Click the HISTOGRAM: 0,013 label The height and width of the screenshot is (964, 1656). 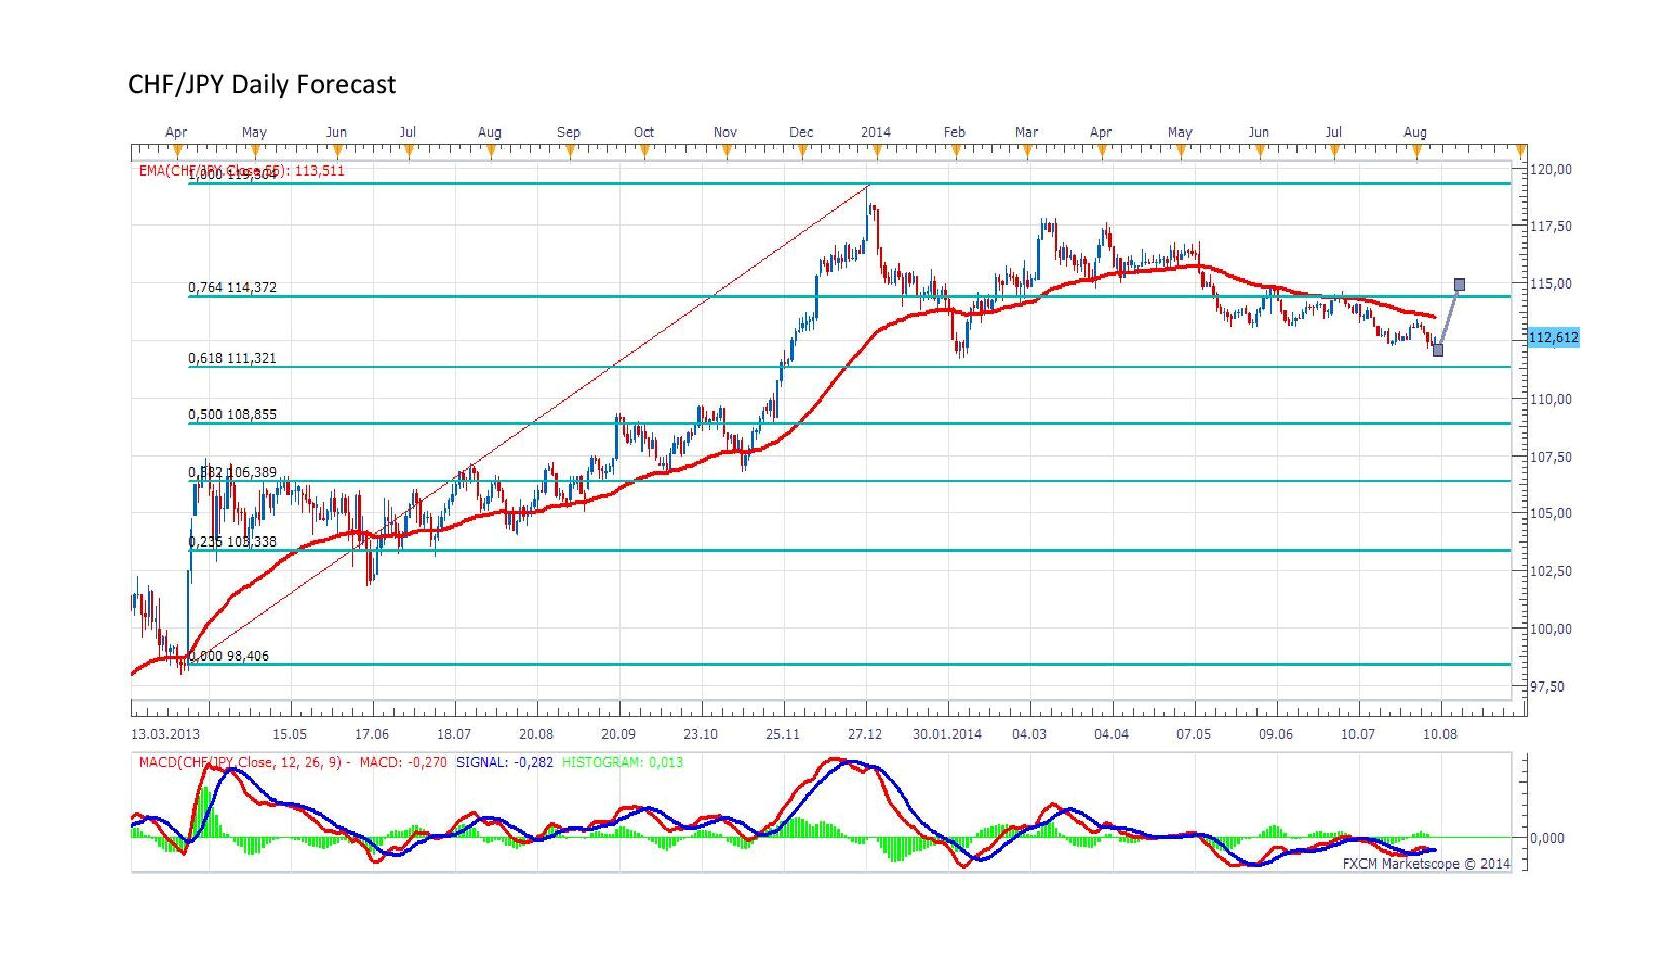[622, 762]
